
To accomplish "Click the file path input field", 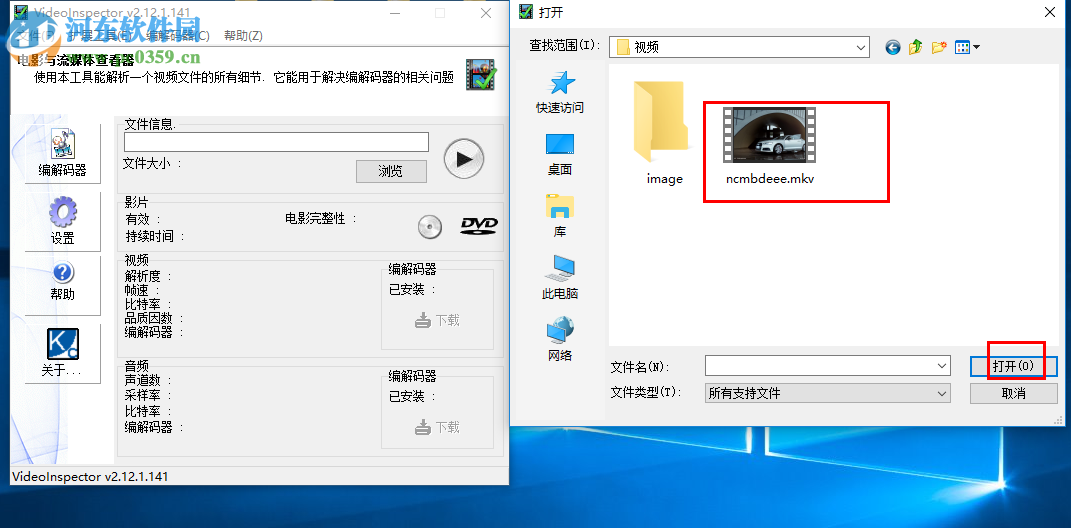I will pos(276,142).
